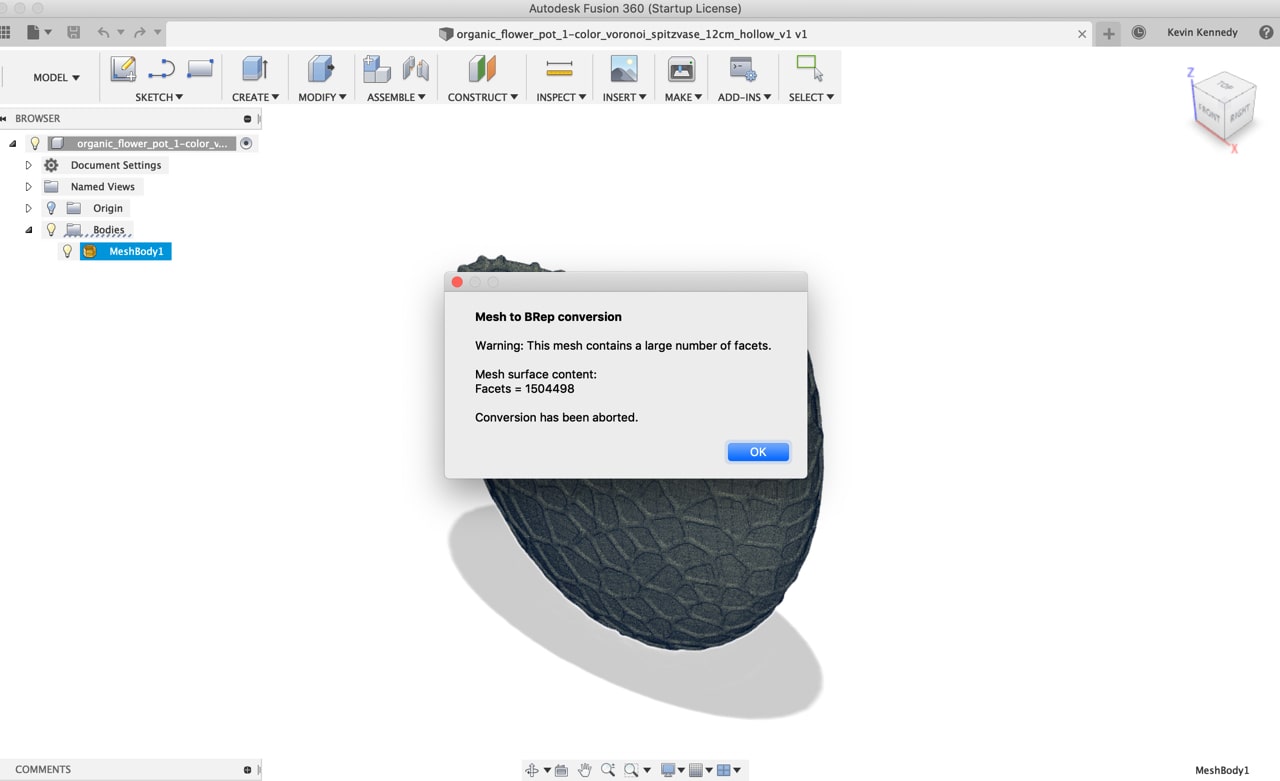Open the Kevin Kennedy account menu
This screenshot has width=1280, height=781.
[x=1201, y=33]
